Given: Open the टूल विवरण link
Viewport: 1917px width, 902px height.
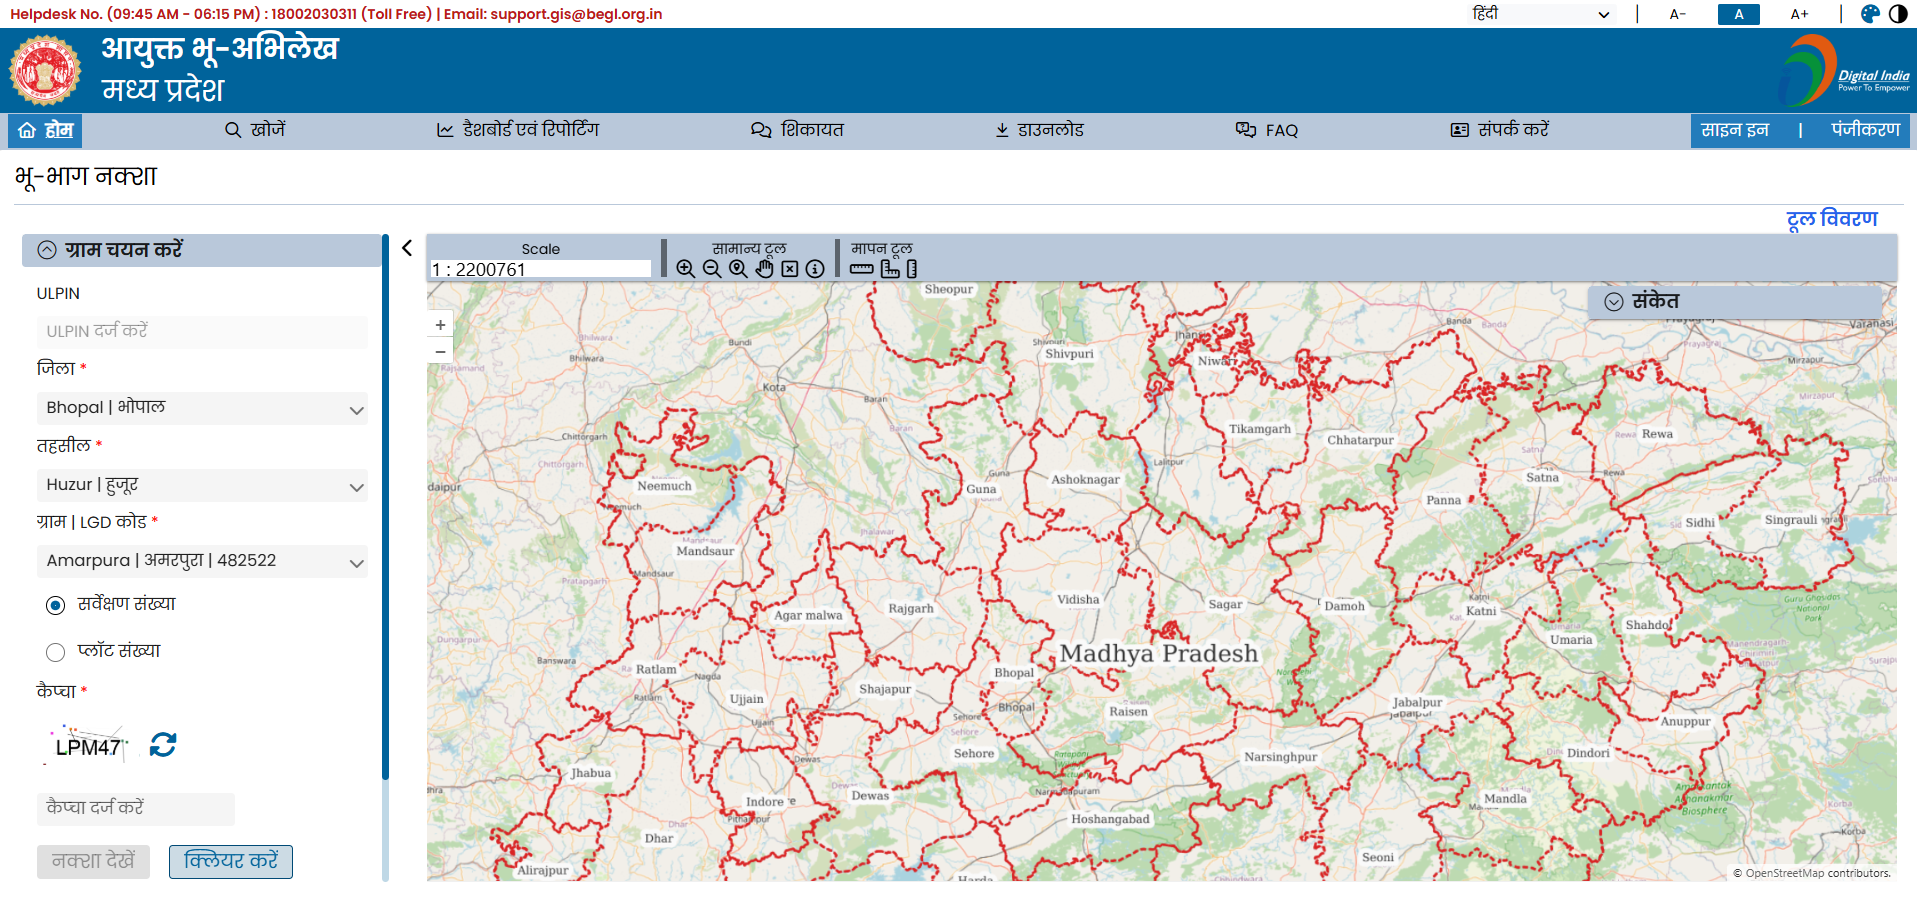Looking at the screenshot, I should pyautogui.click(x=1832, y=219).
